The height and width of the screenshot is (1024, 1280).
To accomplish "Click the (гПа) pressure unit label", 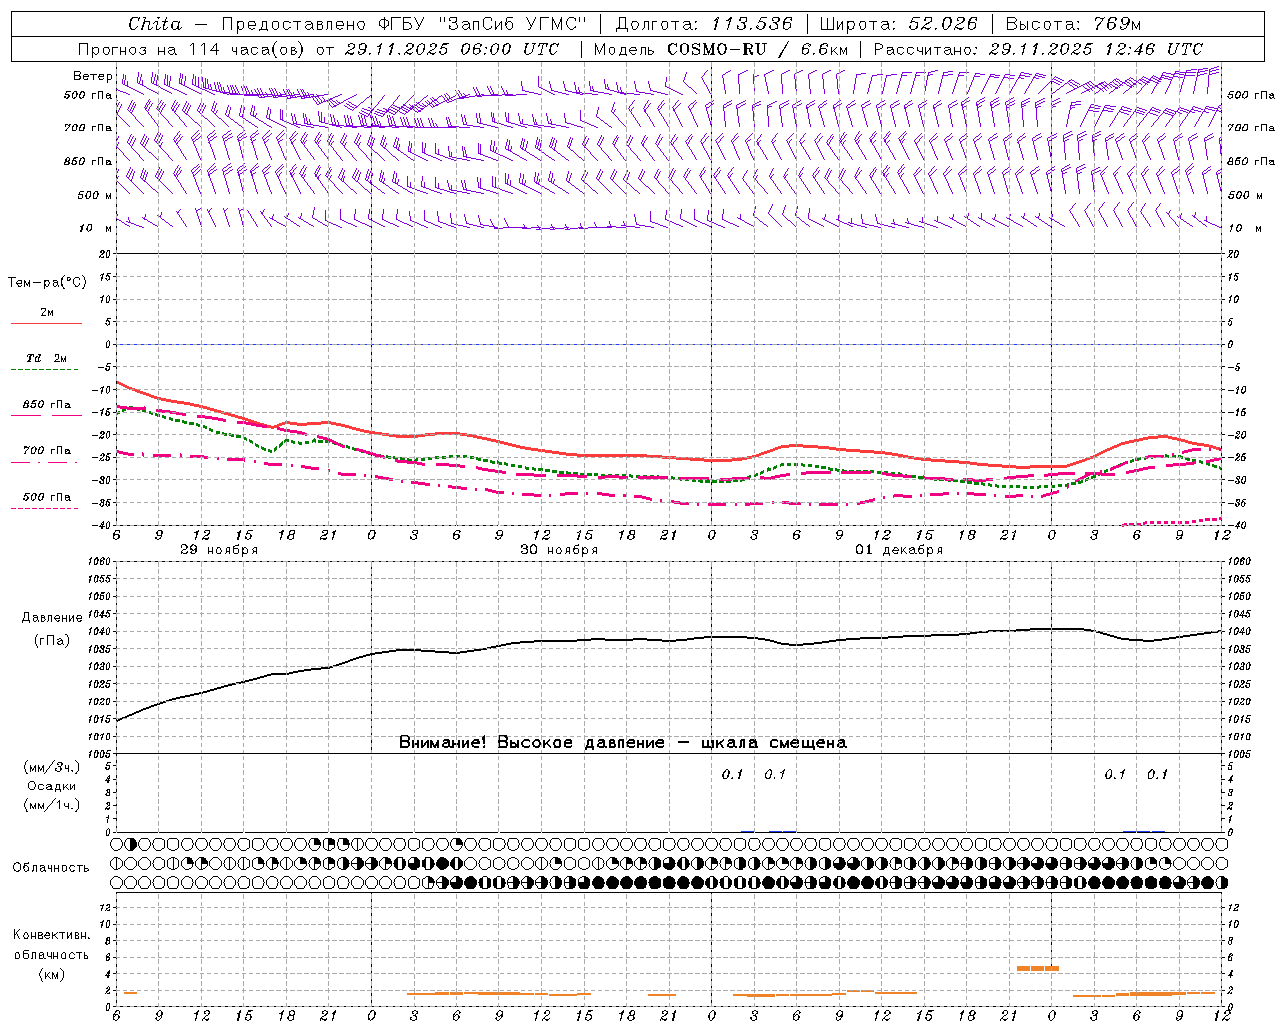I will pos(52,640).
